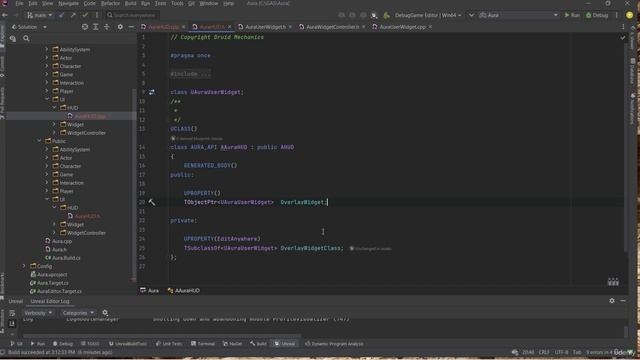This screenshot has height=360, width=640.
Task: Click the magnifier search icon in Solution panel
Action: [x=26, y=38]
